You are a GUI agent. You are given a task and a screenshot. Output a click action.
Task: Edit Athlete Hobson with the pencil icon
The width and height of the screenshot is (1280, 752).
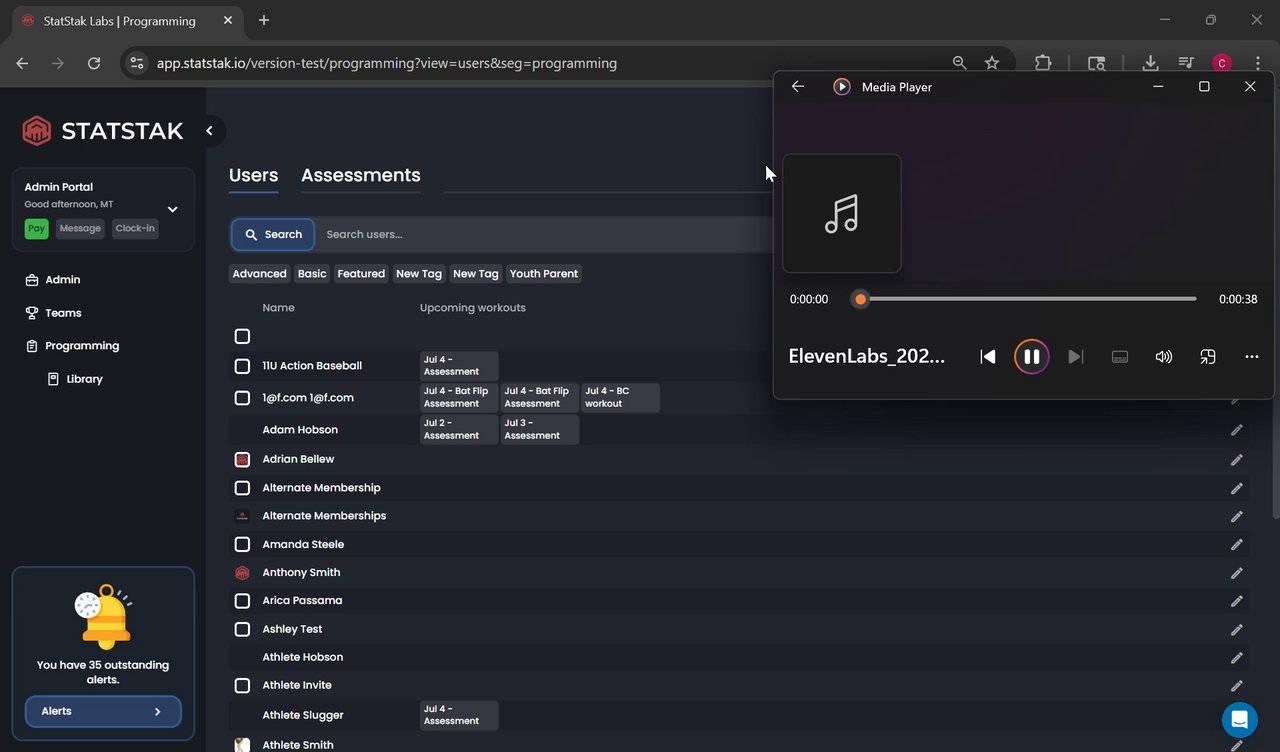tap(1237, 658)
